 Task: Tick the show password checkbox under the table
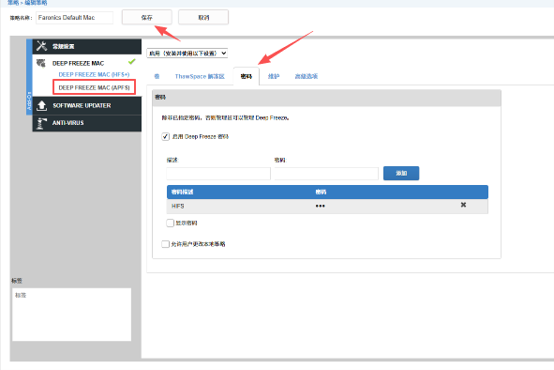coord(170,223)
